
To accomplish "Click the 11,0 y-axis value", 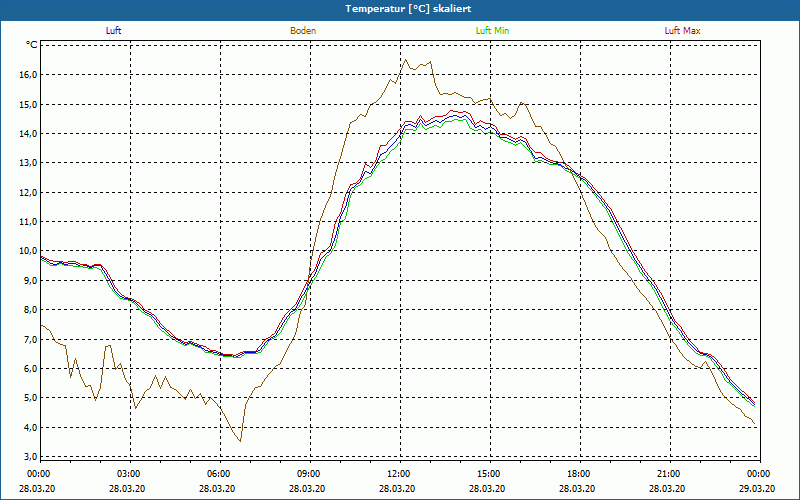I will click(x=29, y=222).
